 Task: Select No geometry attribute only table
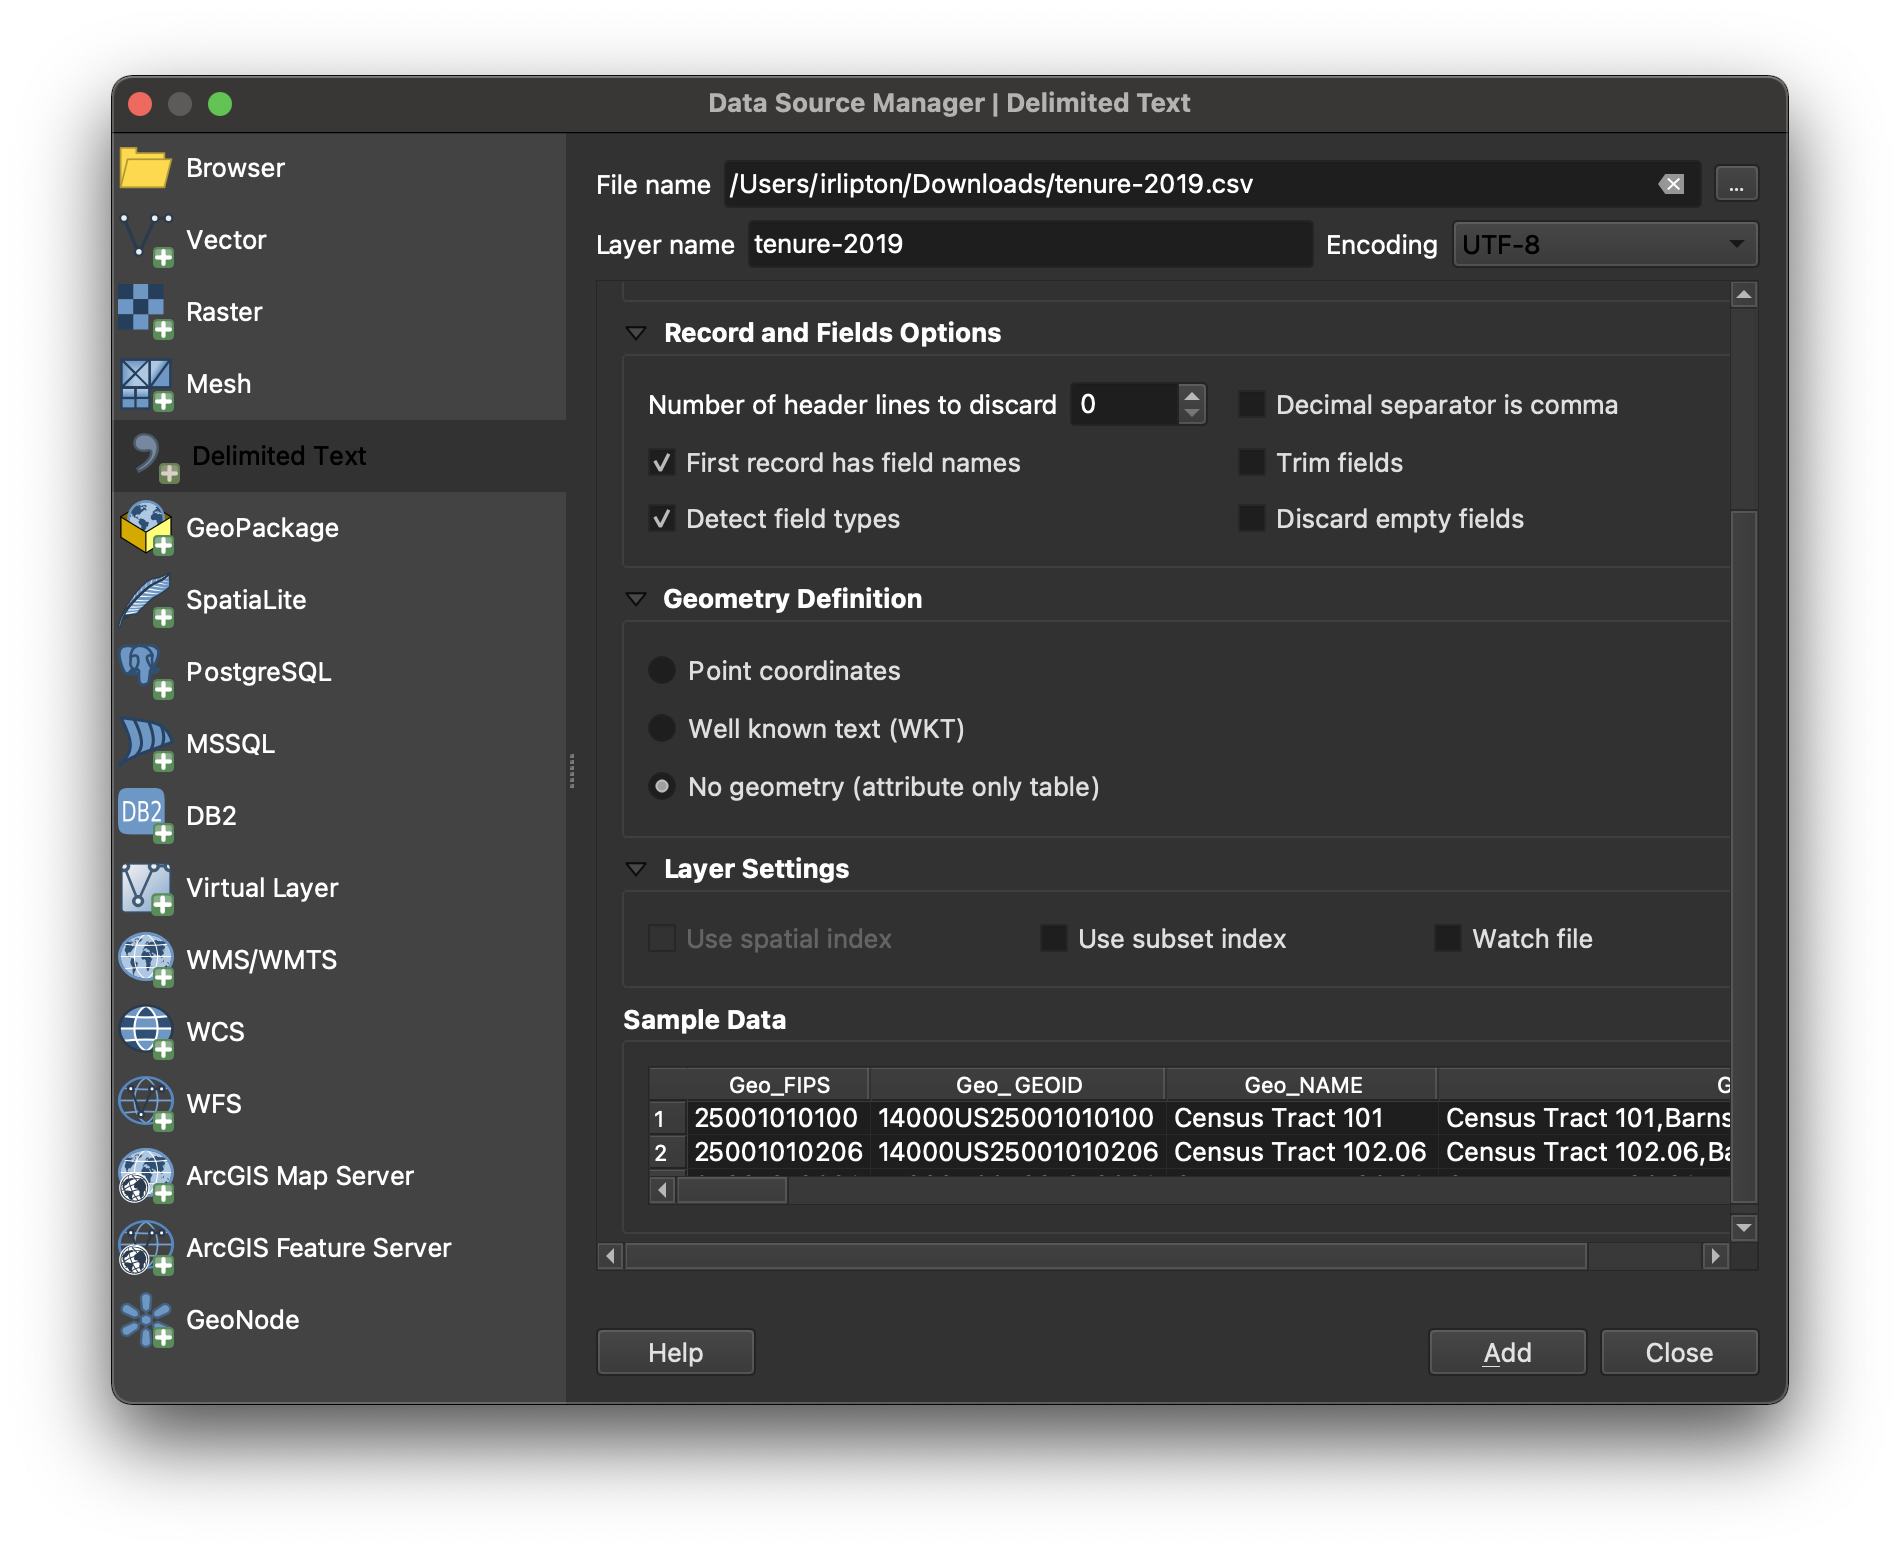[x=662, y=786]
